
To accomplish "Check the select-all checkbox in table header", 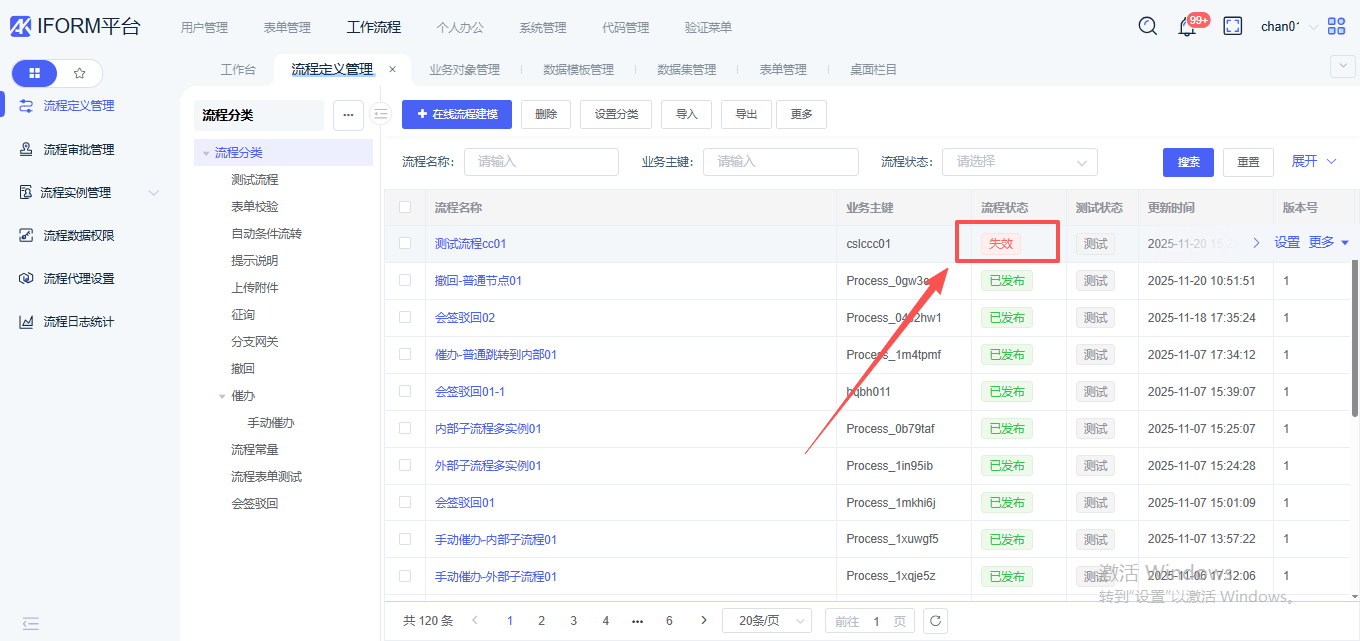I will (405, 207).
